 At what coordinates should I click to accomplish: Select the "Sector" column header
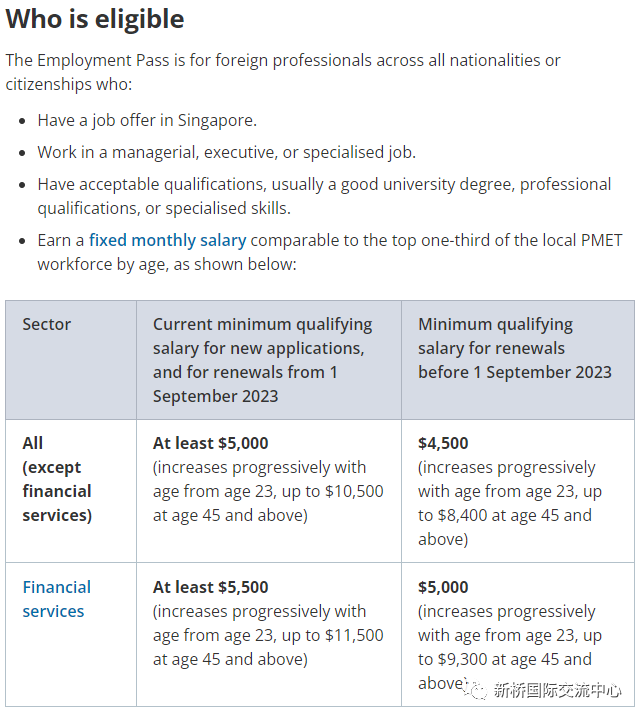47,324
